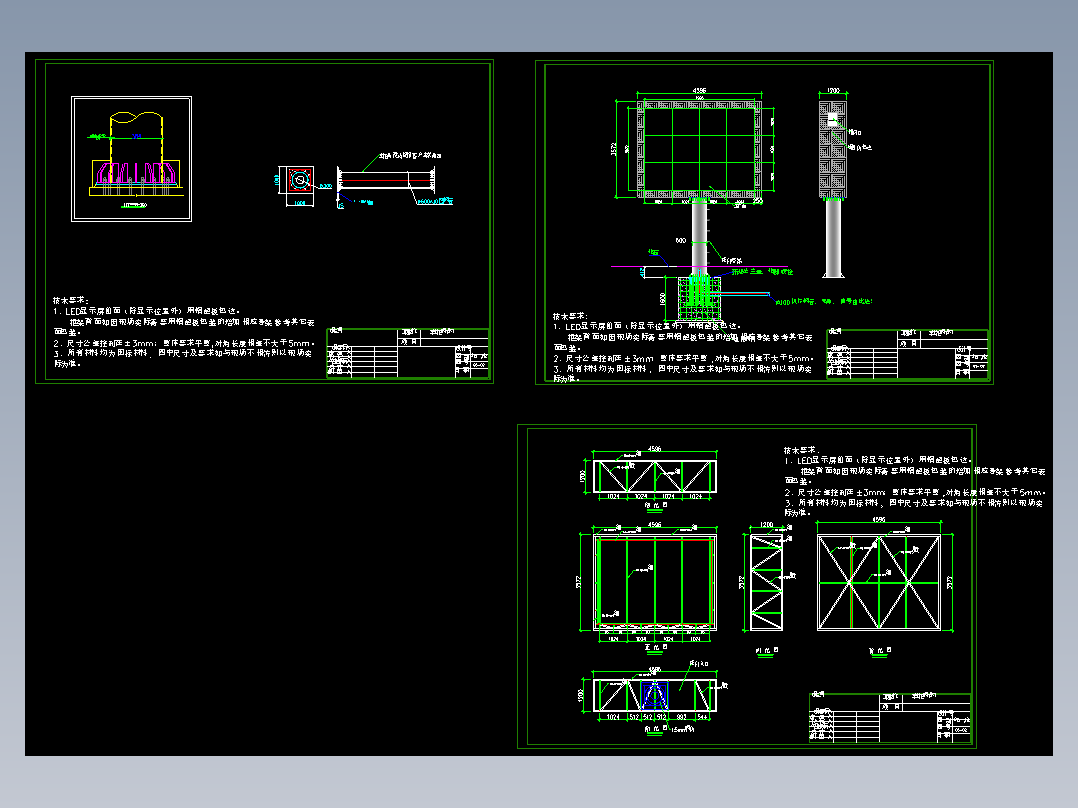Click the 992 dimension under the bottom truss
The image size is (1078, 808).
click(681, 717)
